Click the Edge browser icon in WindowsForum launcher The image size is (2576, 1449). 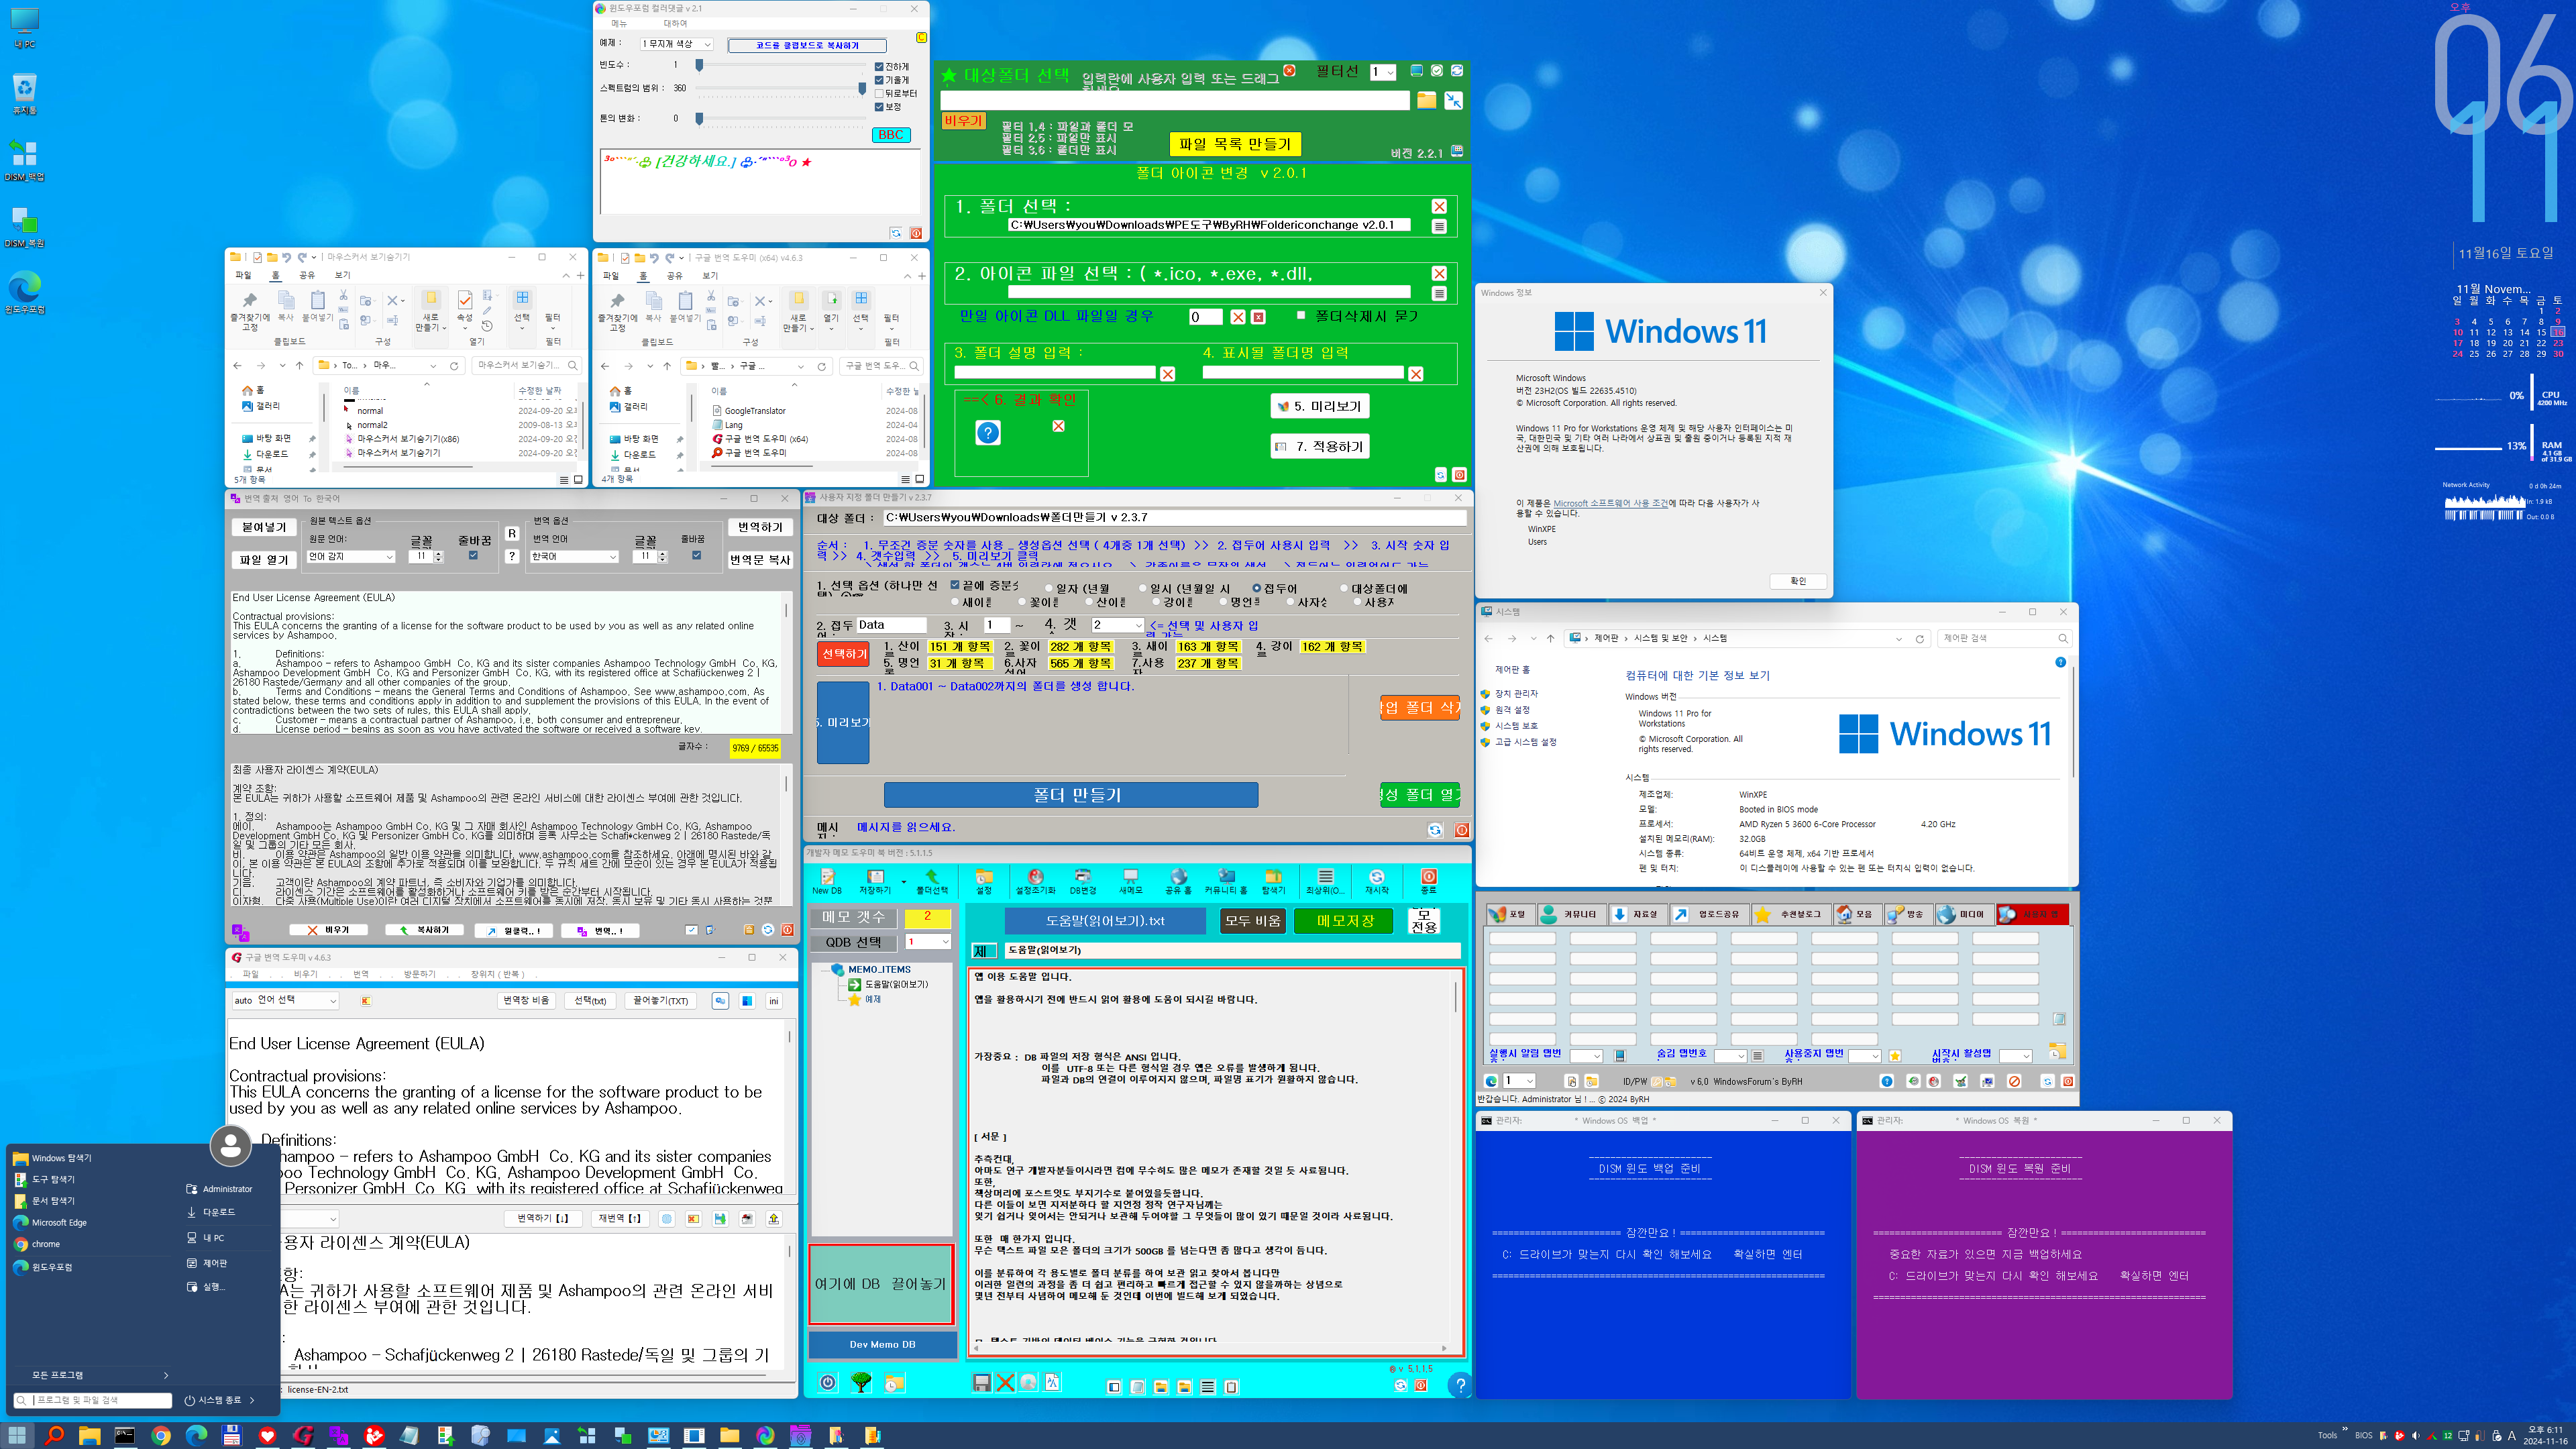click(1491, 1081)
